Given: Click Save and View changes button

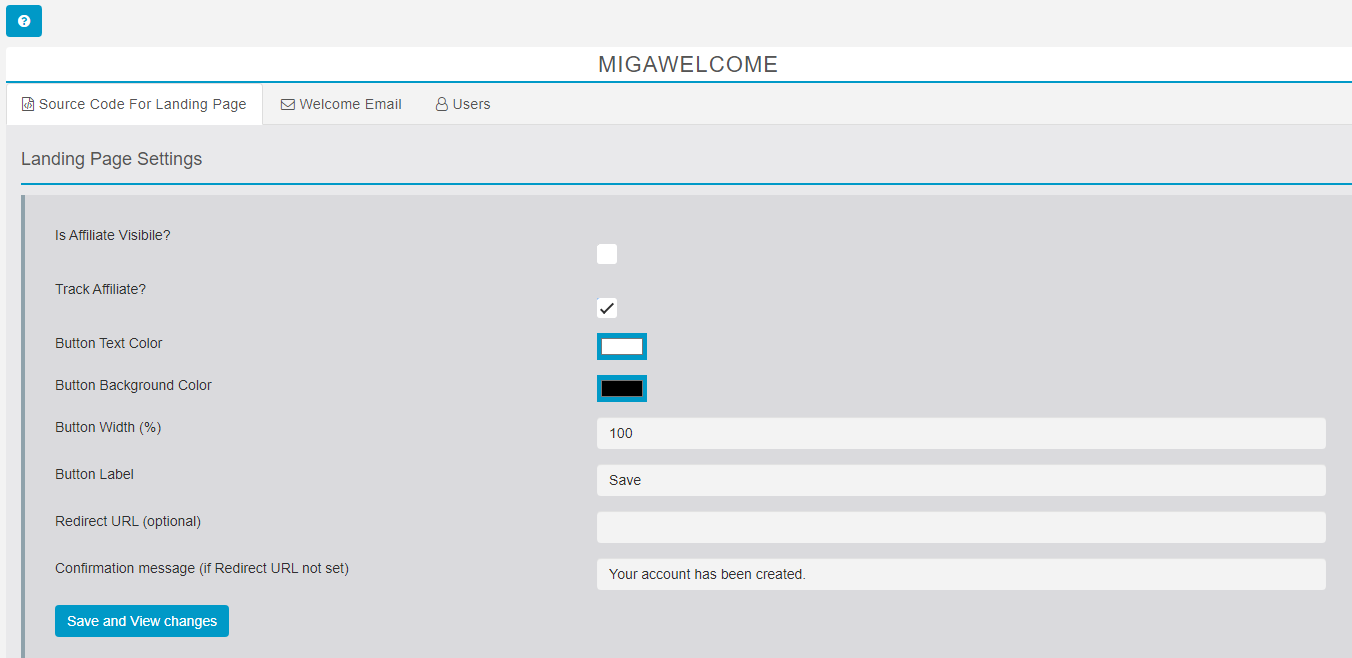Looking at the screenshot, I should point(142,621).
